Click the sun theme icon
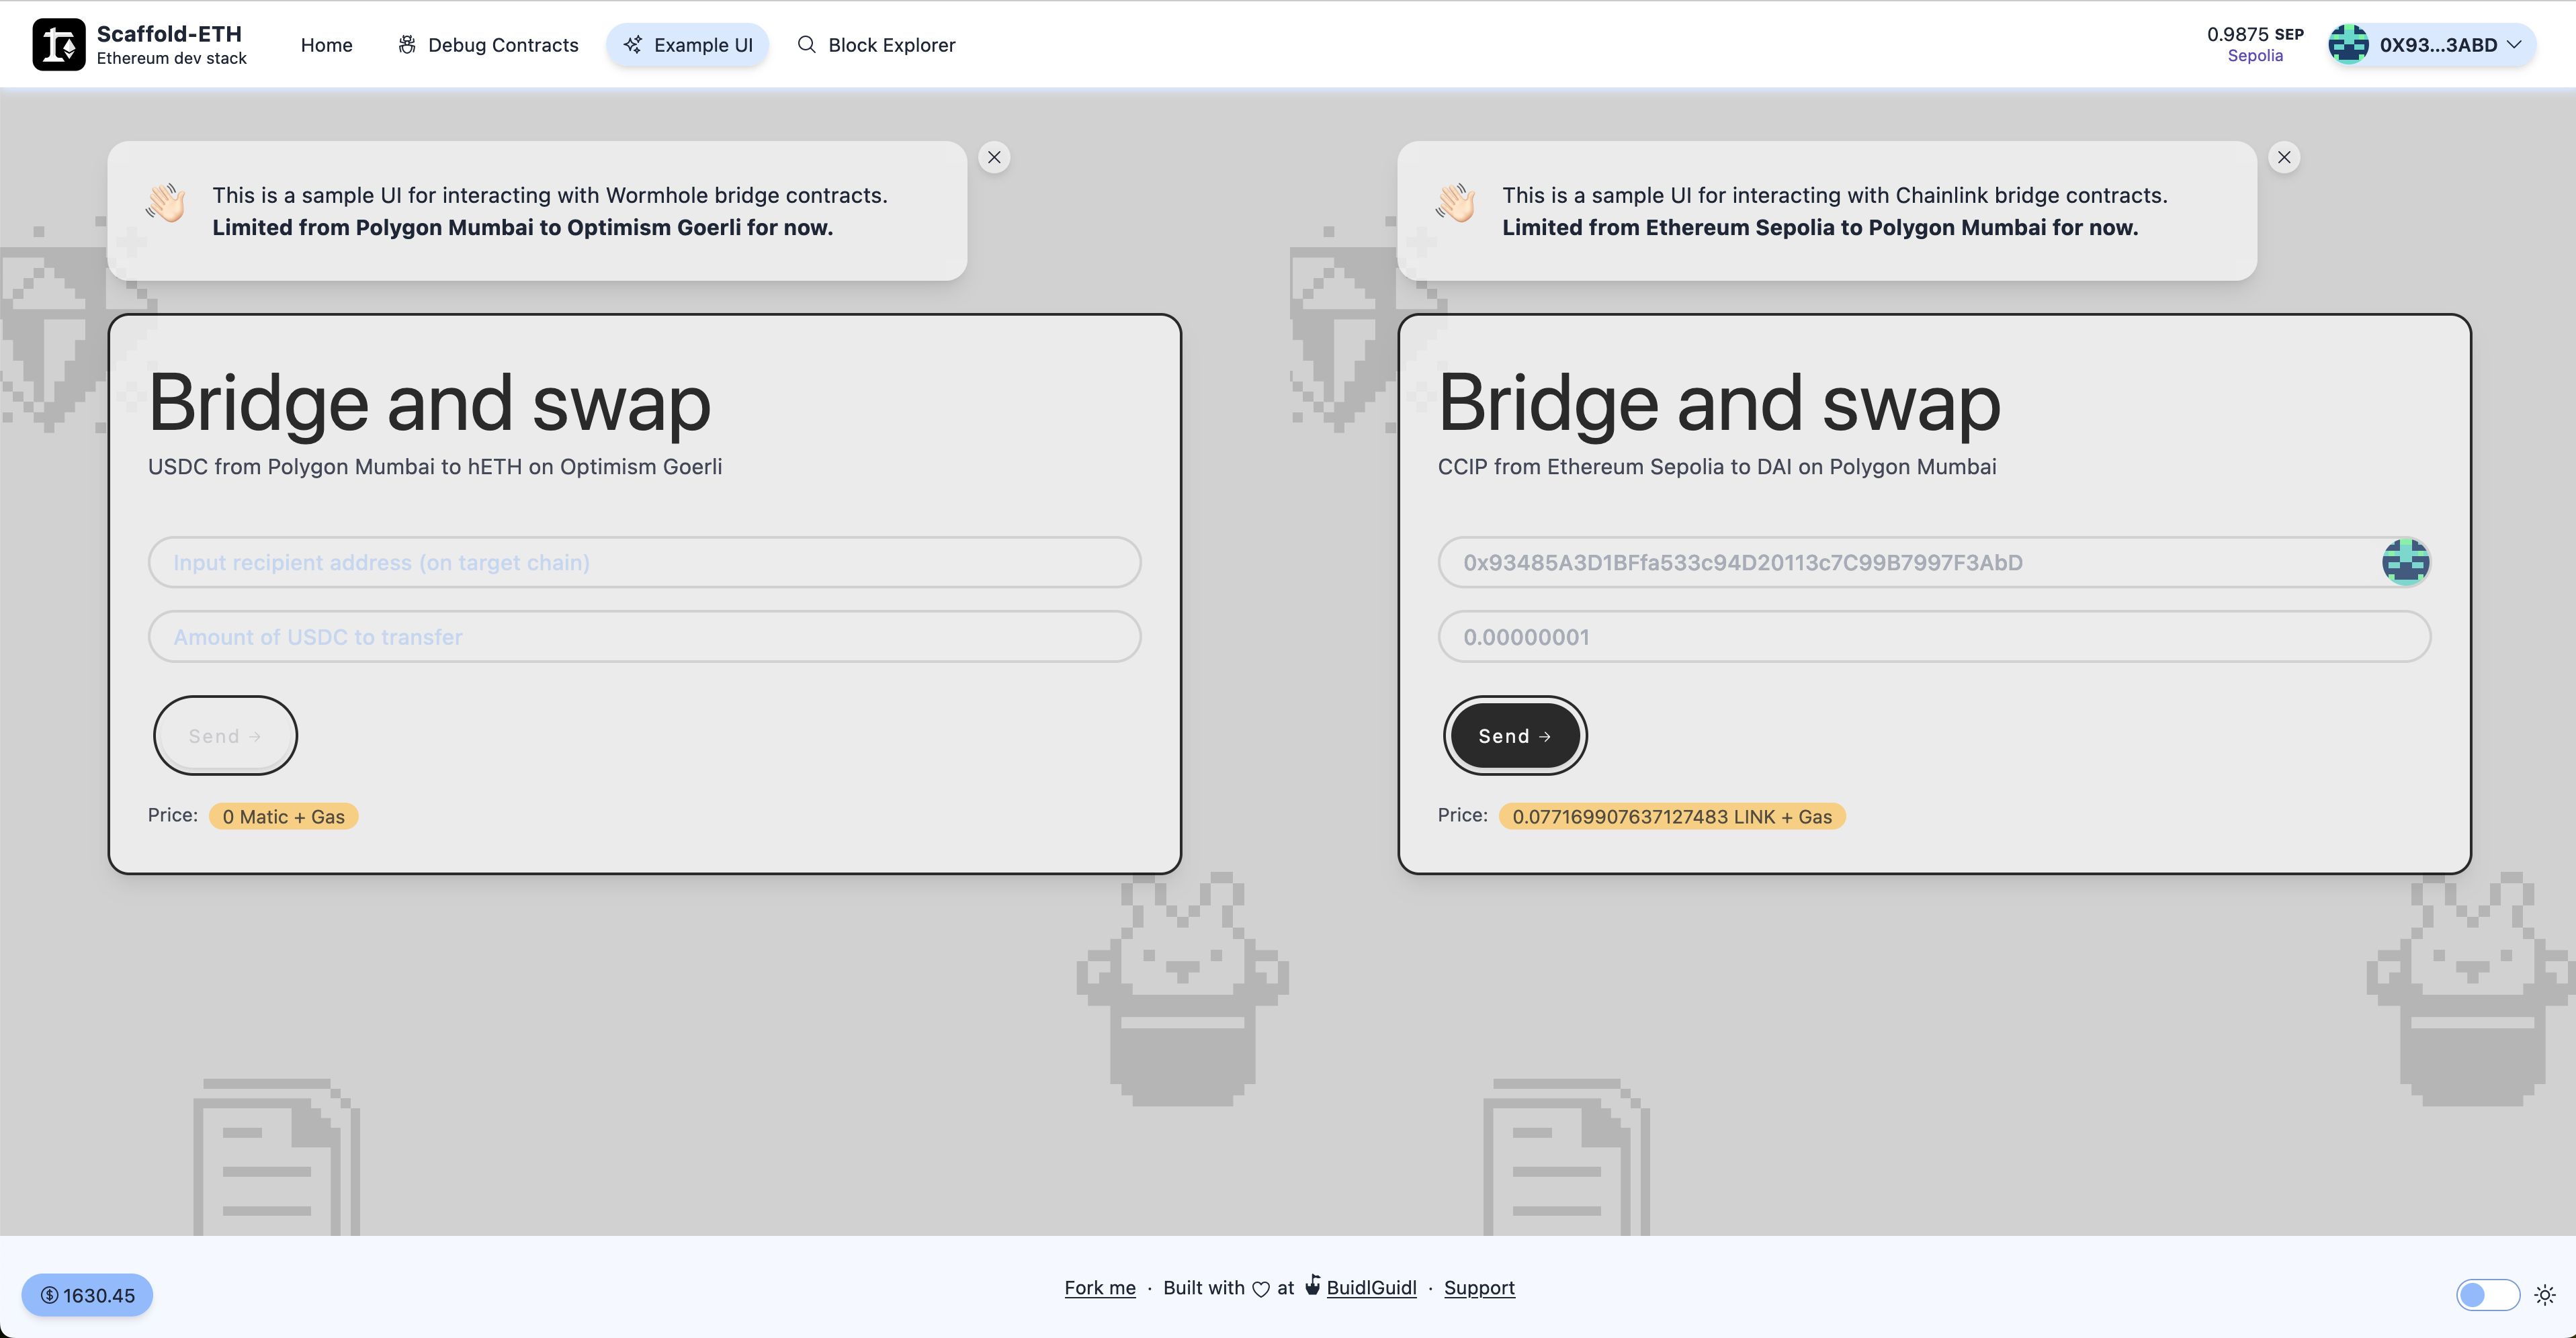This screenshot has width=2576, height=1338. [x=2545, y=1295]
